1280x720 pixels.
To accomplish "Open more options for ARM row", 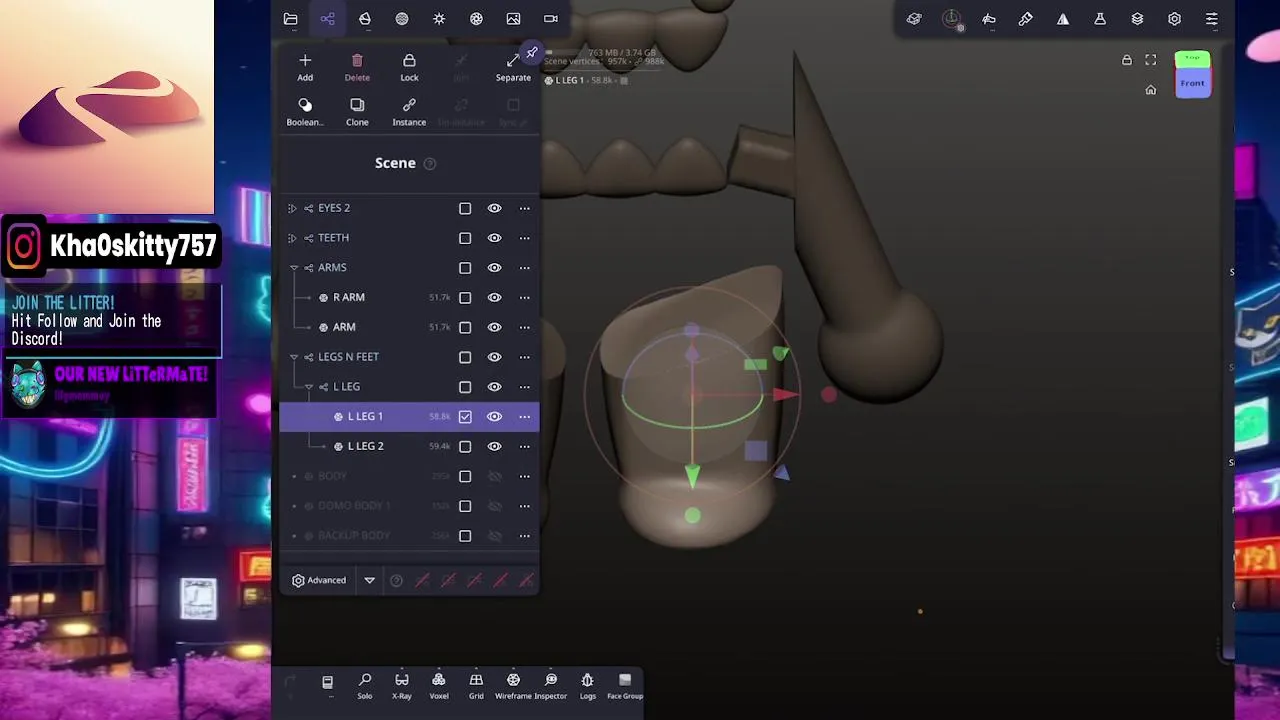I will click(x=524, y=327).
